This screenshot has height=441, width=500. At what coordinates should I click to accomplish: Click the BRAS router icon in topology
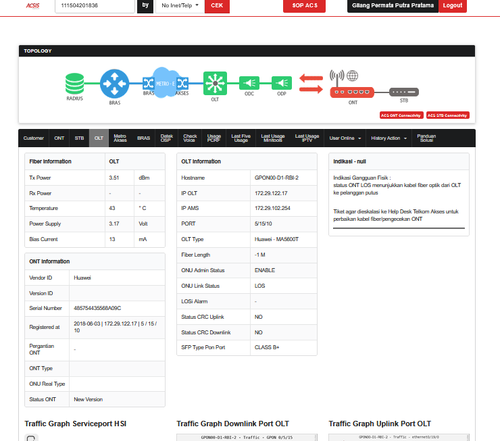click(115, 84)
